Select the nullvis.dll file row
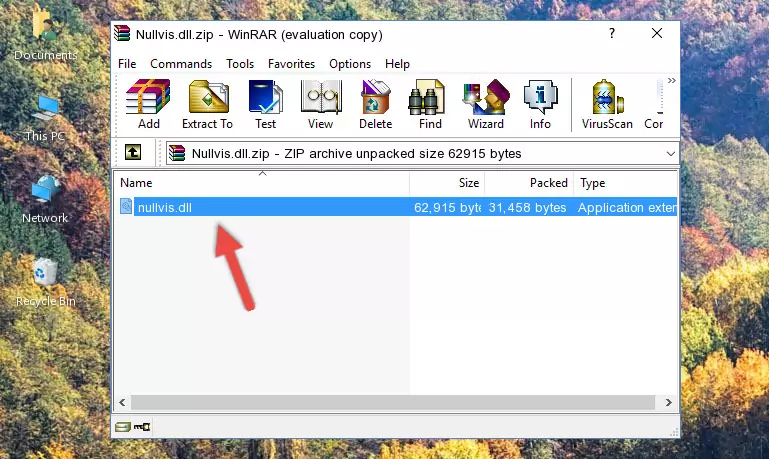 (x=396, y=207)
